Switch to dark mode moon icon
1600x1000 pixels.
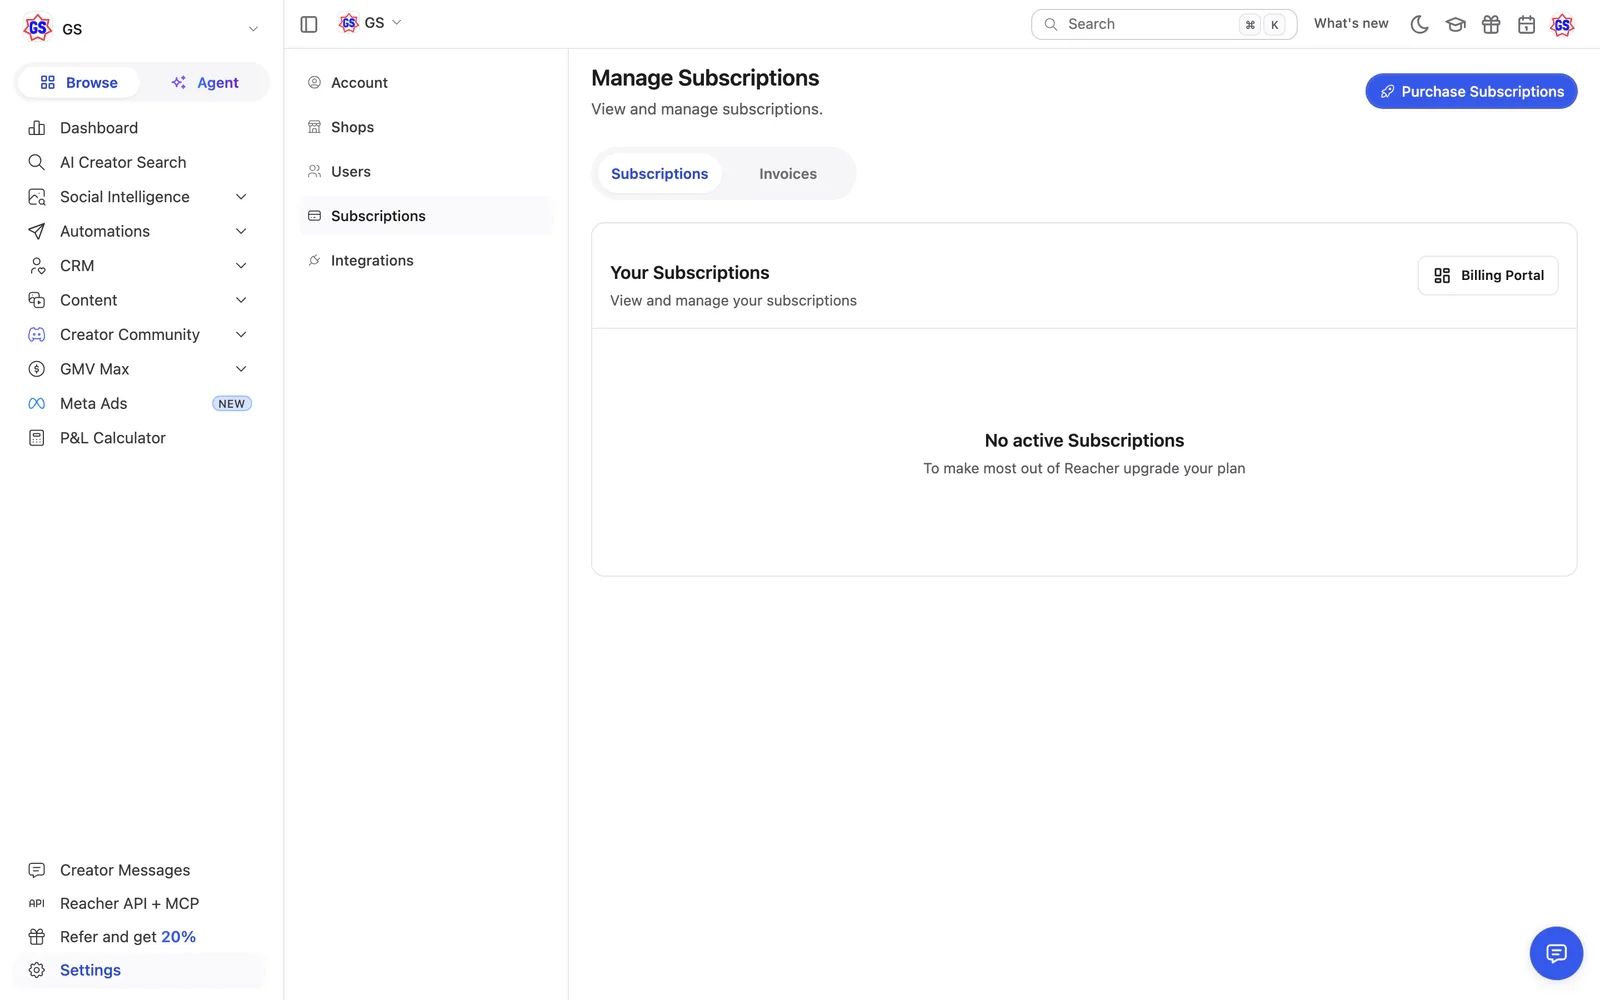click(1419, 24)
